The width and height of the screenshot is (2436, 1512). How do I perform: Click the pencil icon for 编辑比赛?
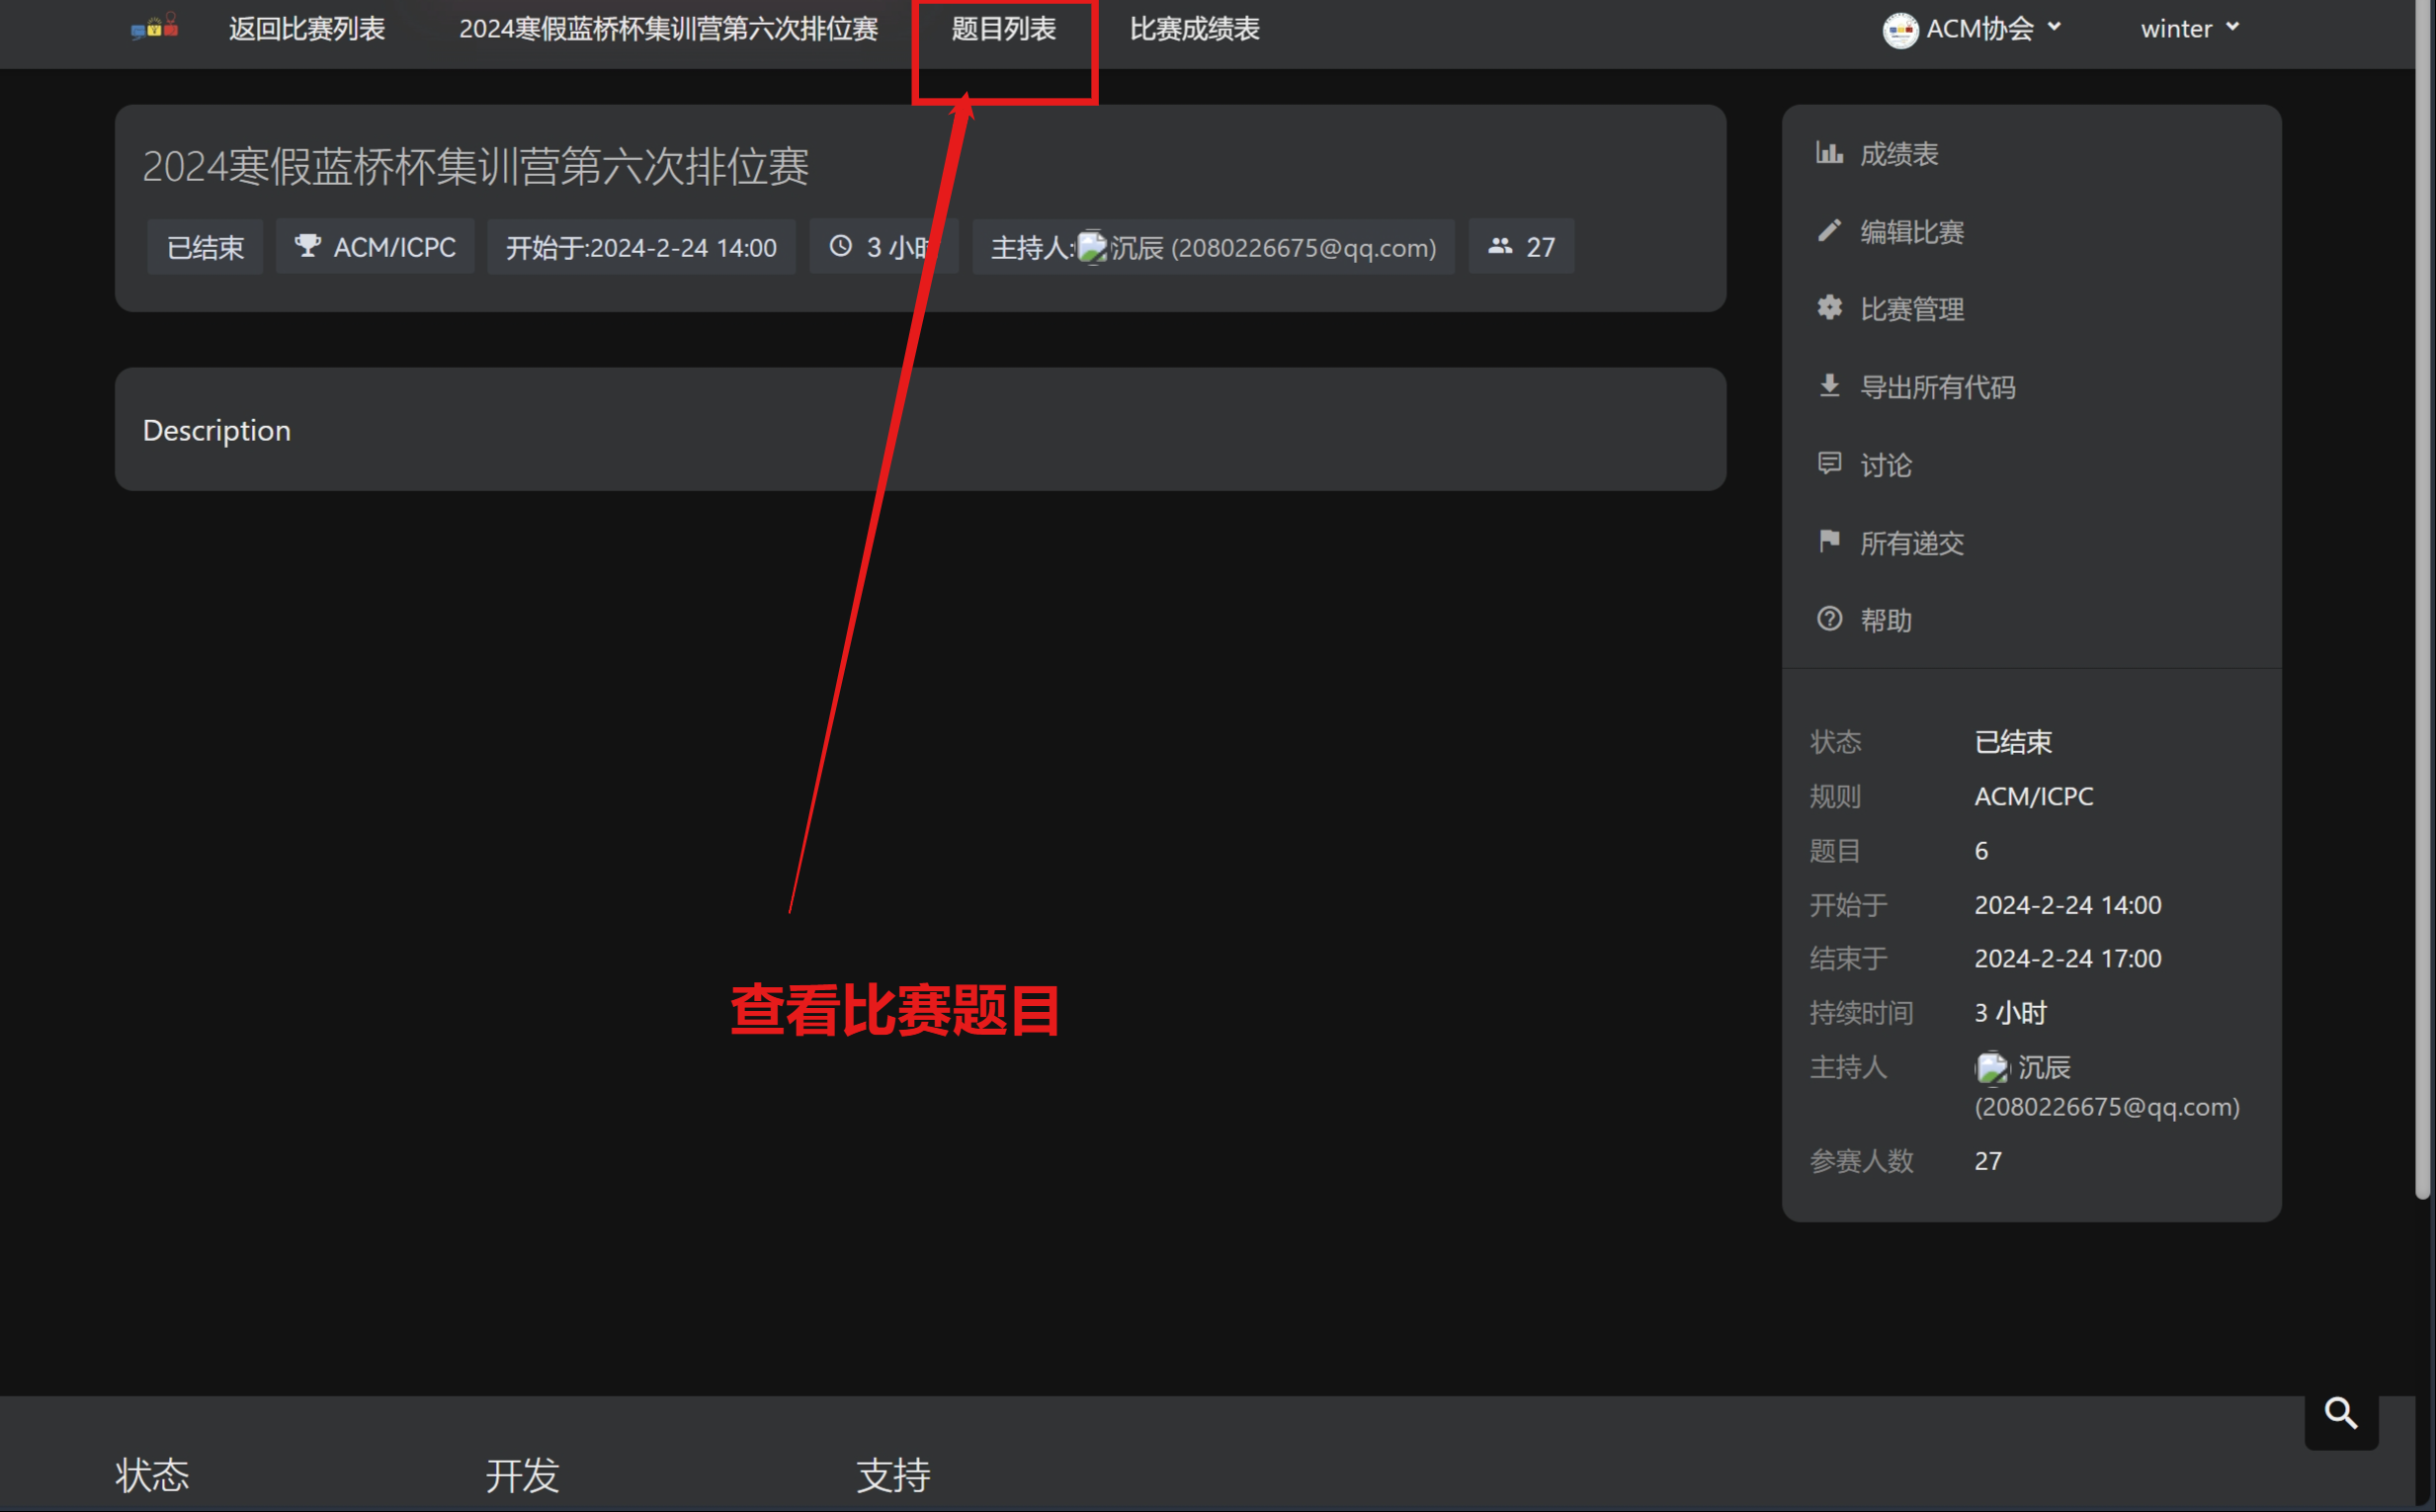1829,231
